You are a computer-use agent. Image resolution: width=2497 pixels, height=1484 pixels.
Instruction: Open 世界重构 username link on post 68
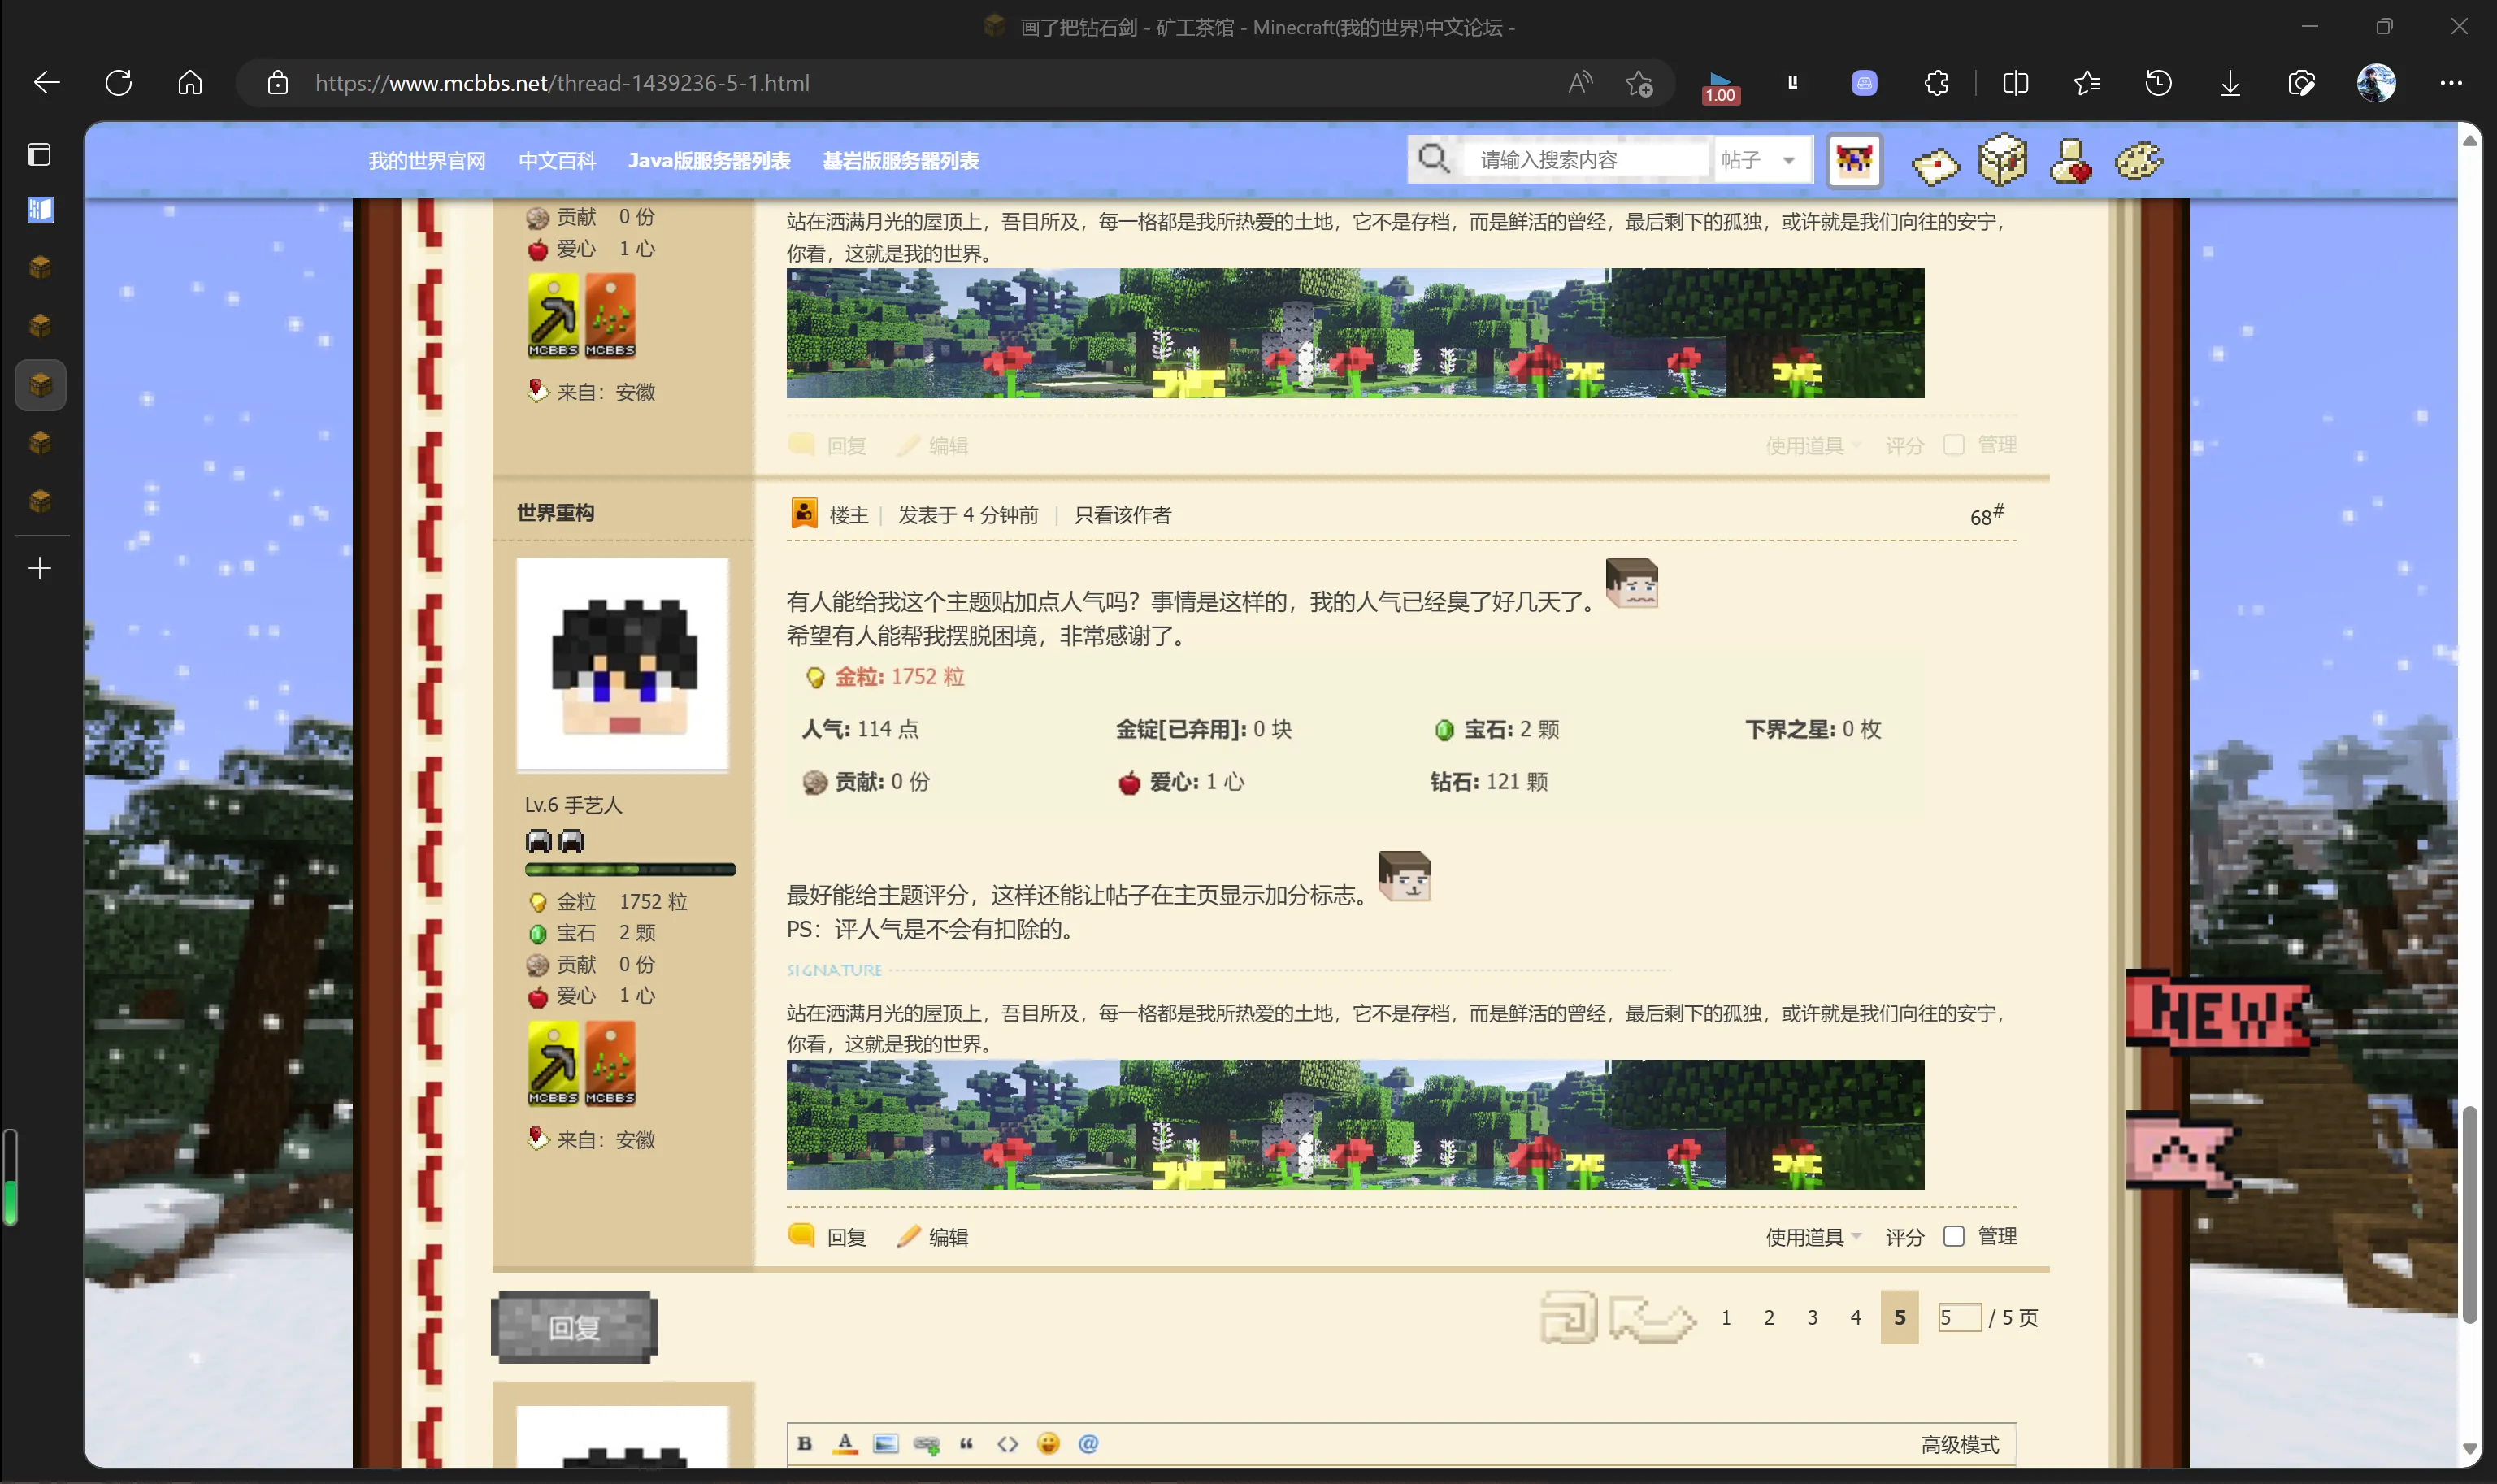click(x=555, y=512)
